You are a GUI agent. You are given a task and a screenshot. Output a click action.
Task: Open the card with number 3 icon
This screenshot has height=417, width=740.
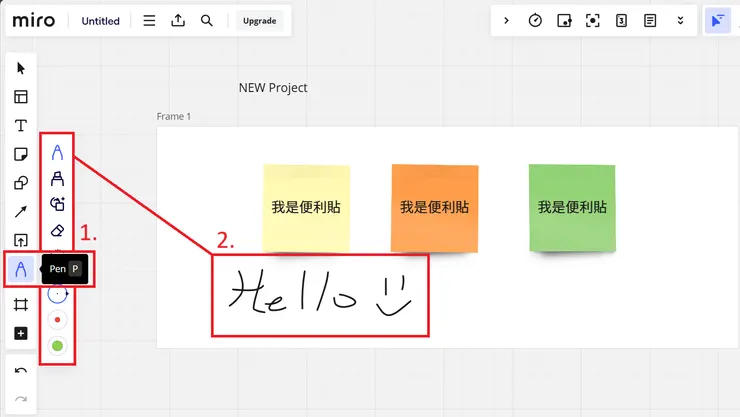click(622, 21)
